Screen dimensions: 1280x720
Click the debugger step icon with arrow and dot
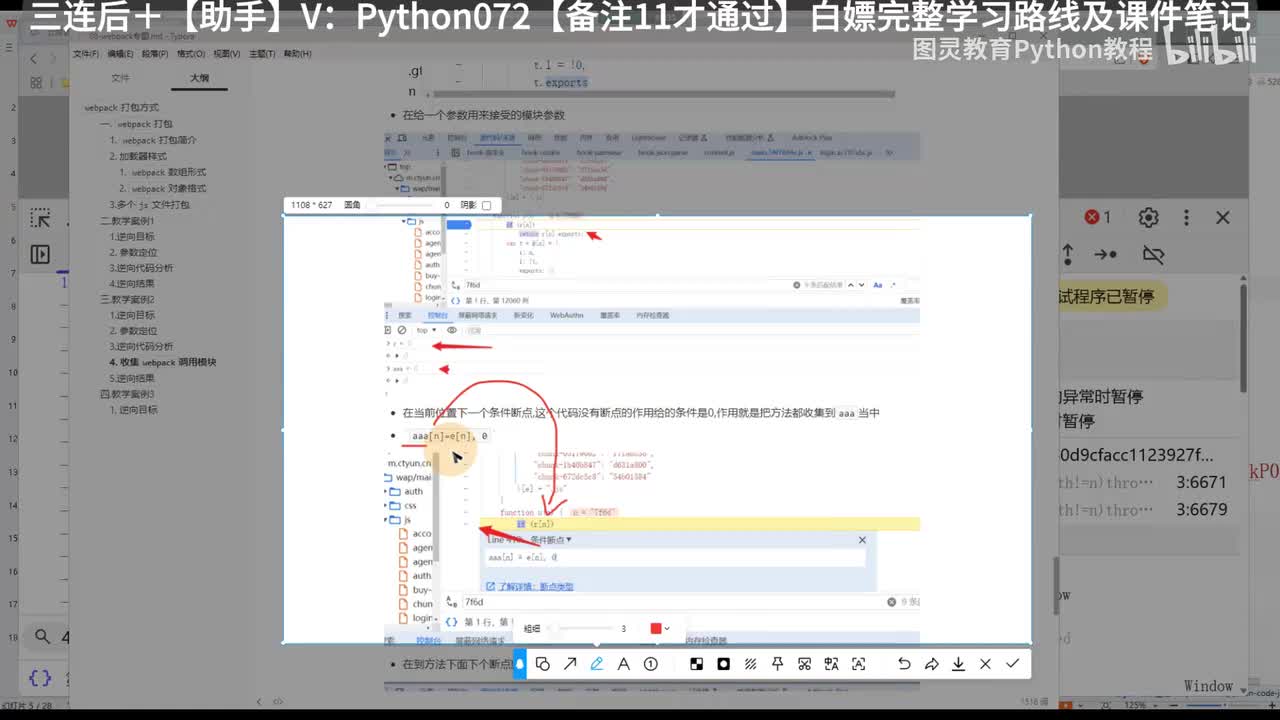point(1105,255)
